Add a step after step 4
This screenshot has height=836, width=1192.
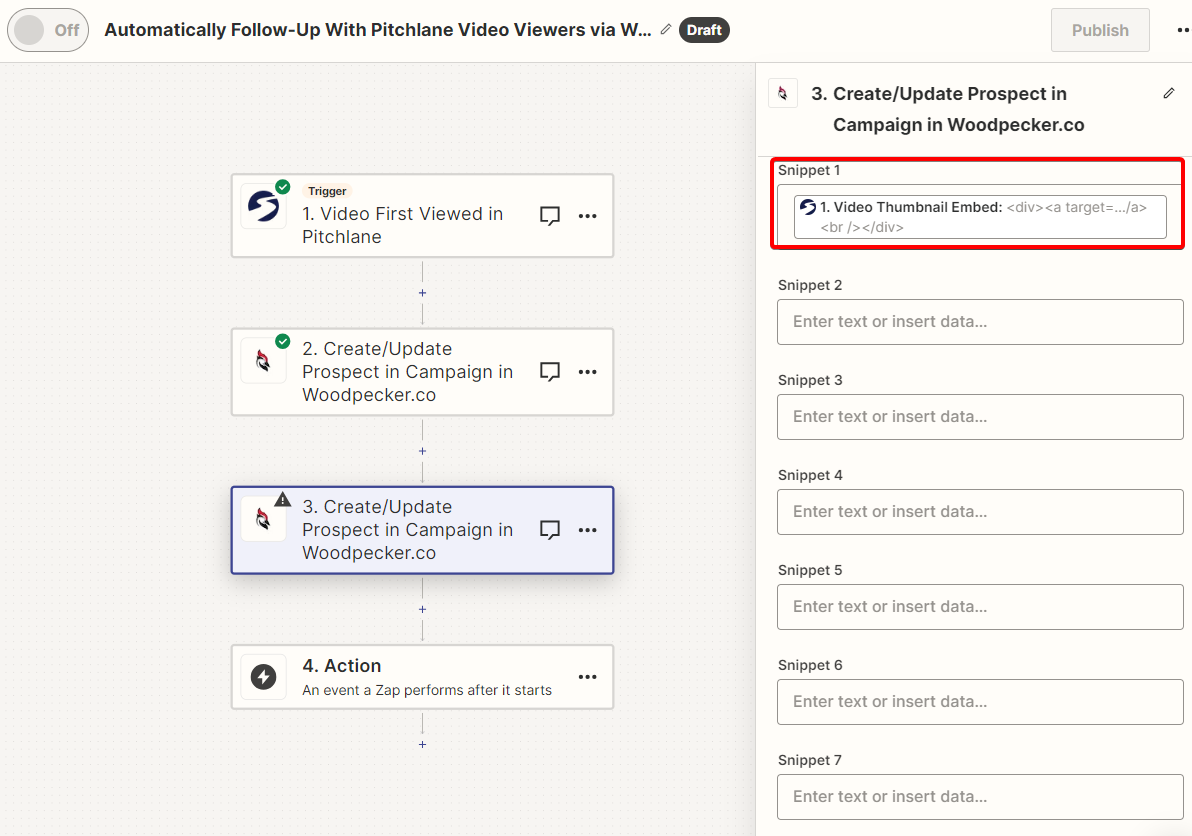coord(423,745)
